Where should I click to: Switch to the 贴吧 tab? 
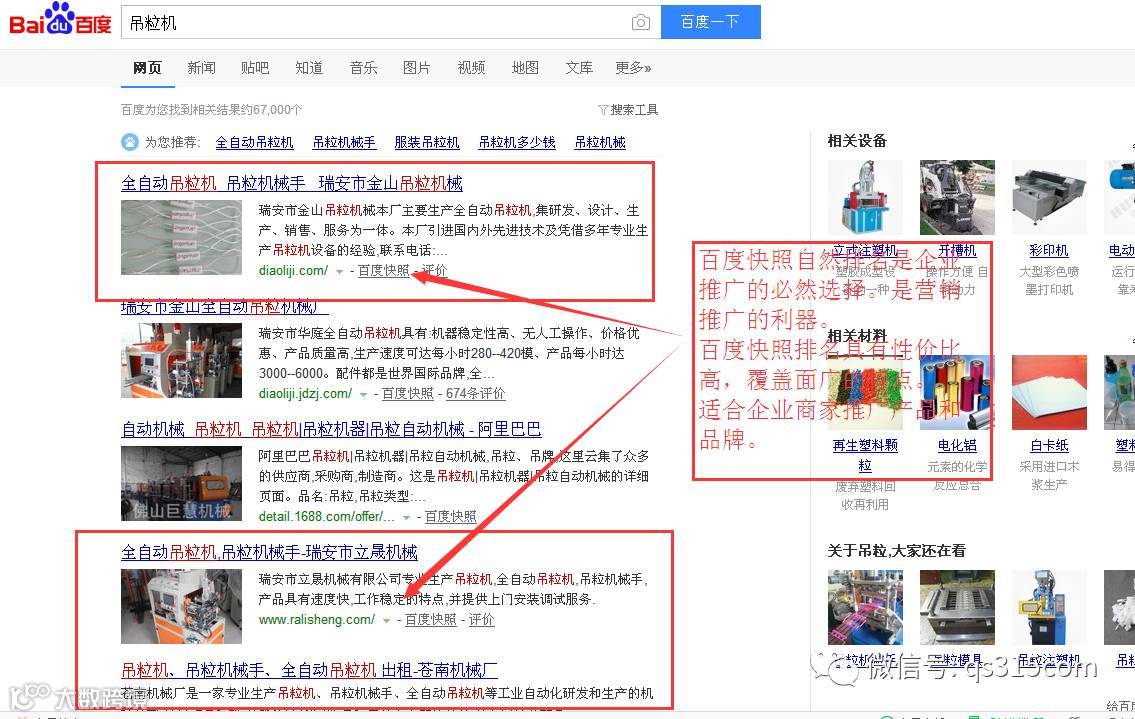(x=255, y=68)
